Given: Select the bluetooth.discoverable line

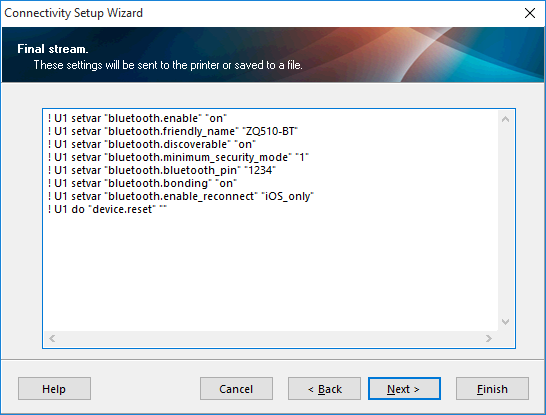Looking at the screenshot, I should [x=152, y=144].
